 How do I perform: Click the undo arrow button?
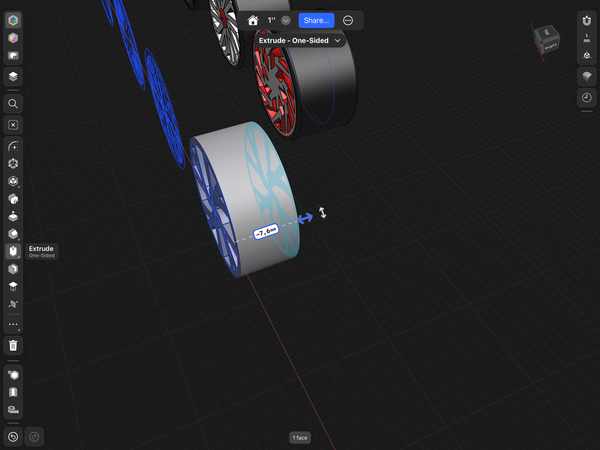click(13, 437)
